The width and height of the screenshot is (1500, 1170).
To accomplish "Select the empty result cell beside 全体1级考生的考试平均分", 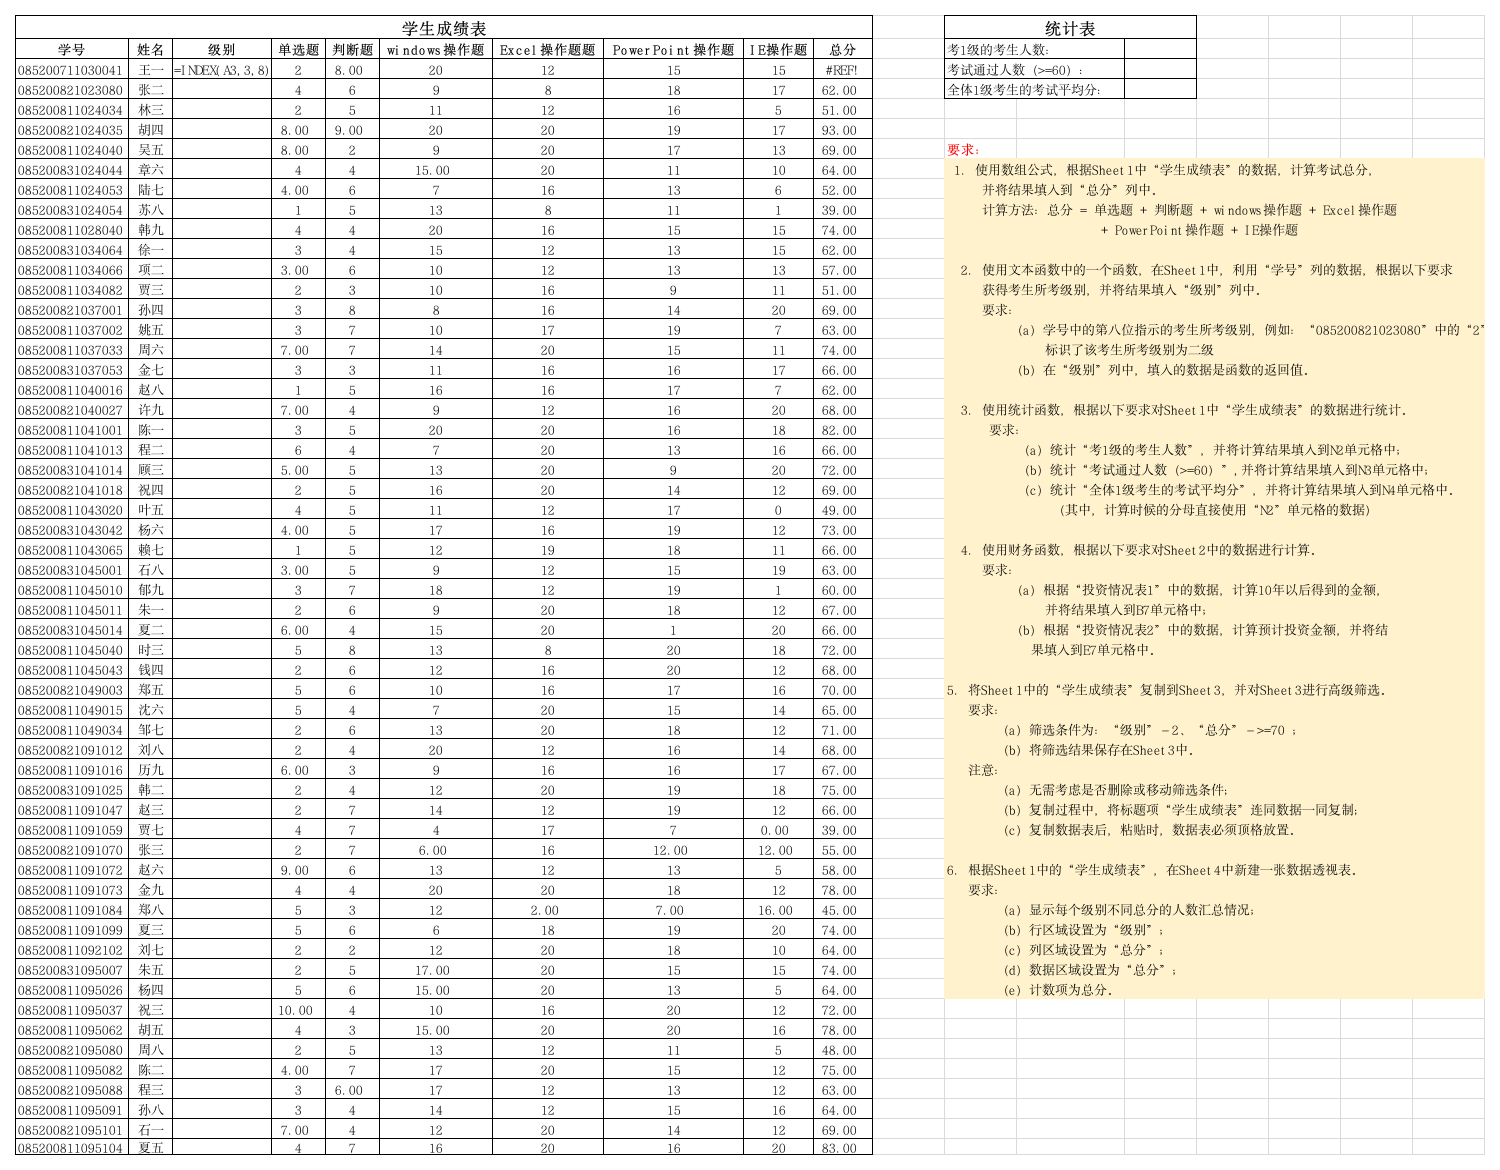I will click(1160, 90).
